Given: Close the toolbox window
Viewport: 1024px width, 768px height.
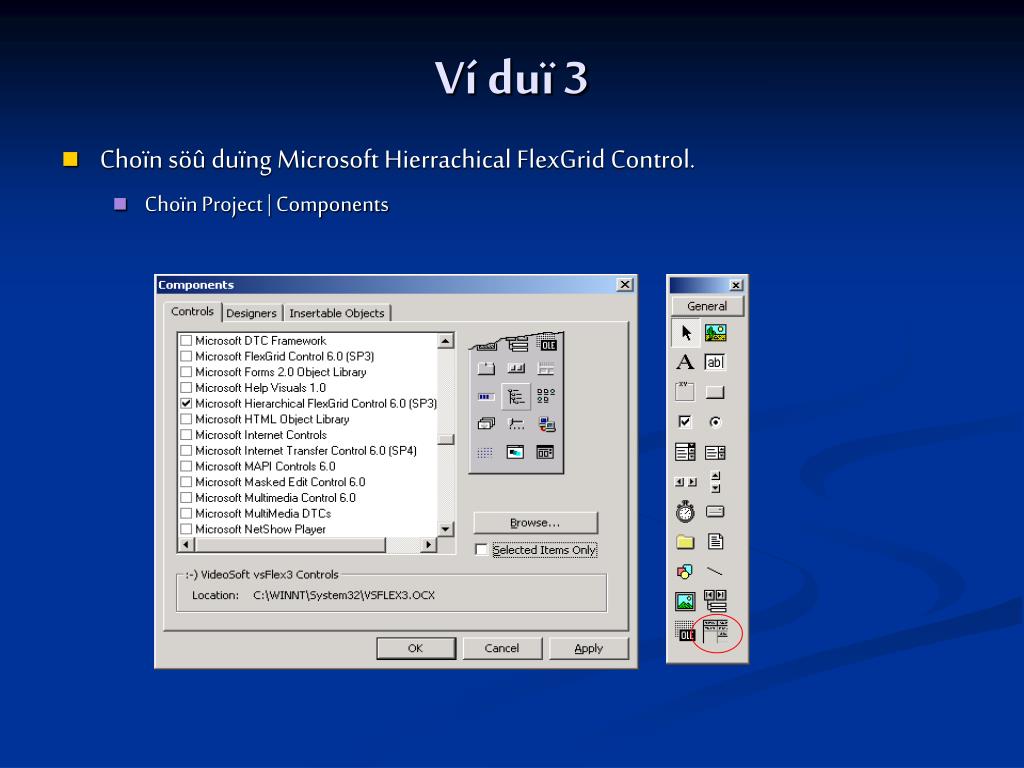Looking at the screenshot, I should (736, 285).
